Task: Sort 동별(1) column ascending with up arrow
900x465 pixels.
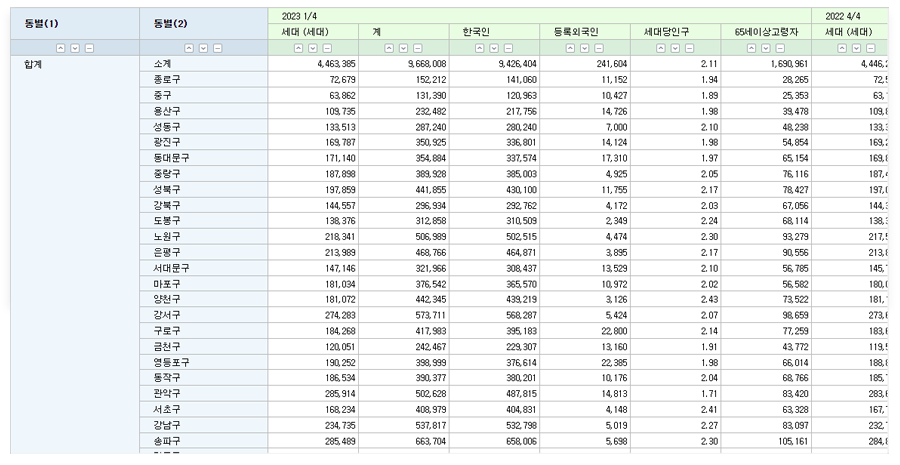Action: (x=61, y=47)
